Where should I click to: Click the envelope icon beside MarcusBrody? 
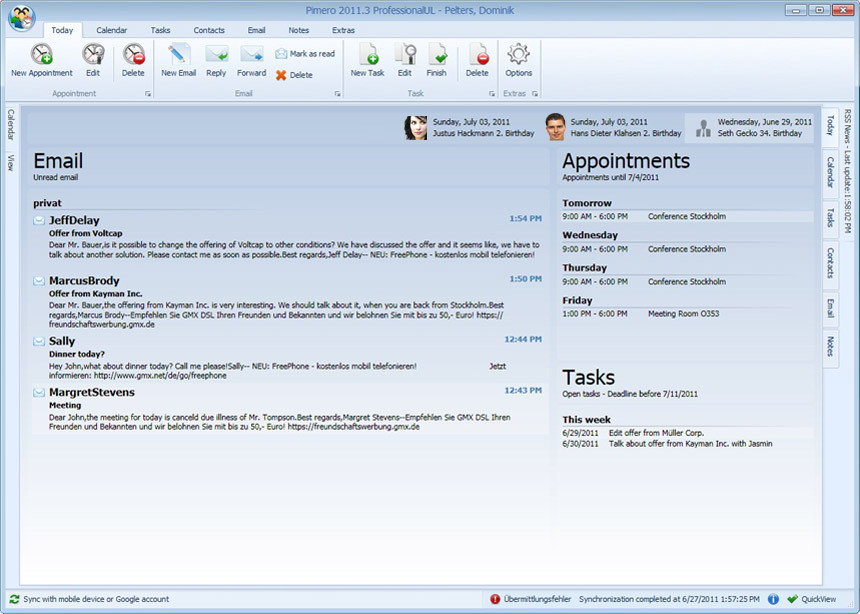(x=39, y=281)
